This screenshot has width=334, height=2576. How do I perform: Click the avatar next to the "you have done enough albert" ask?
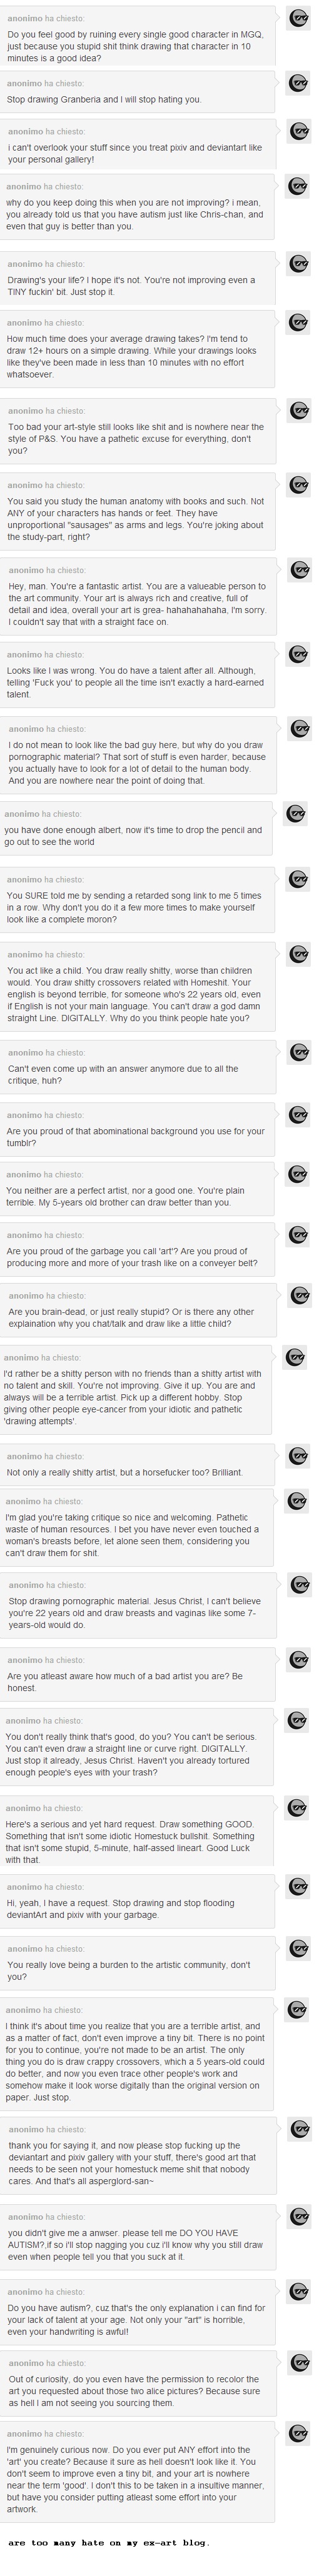click(295, 813)
